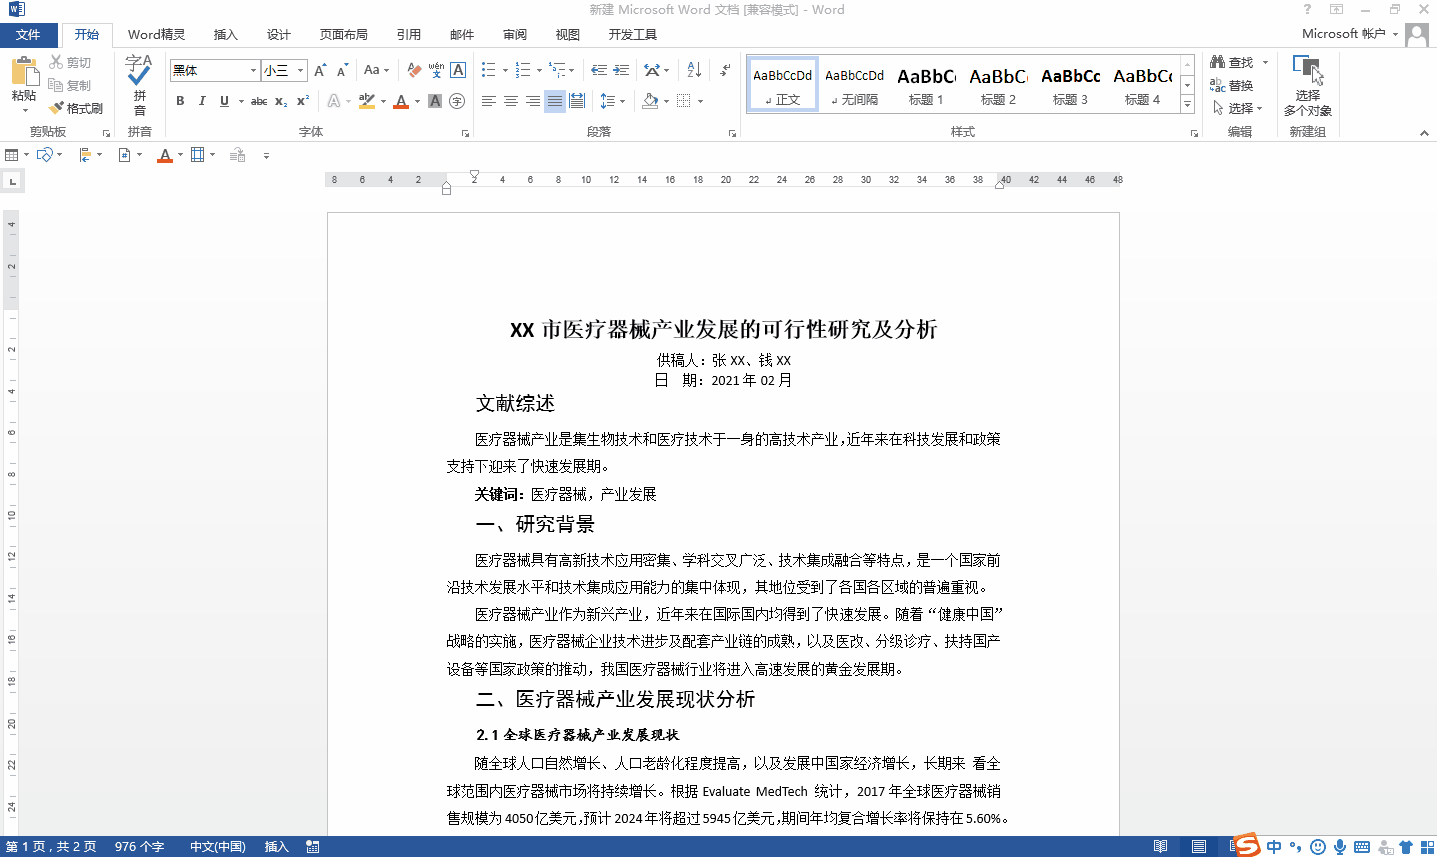This screenshot has height=857, width=1437.
Task: Toggle Bold formatting
Action: click(x=180, y=101)
